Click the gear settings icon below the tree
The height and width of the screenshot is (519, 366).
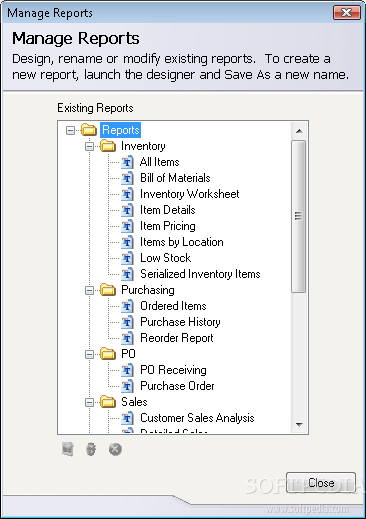[91, 449]
